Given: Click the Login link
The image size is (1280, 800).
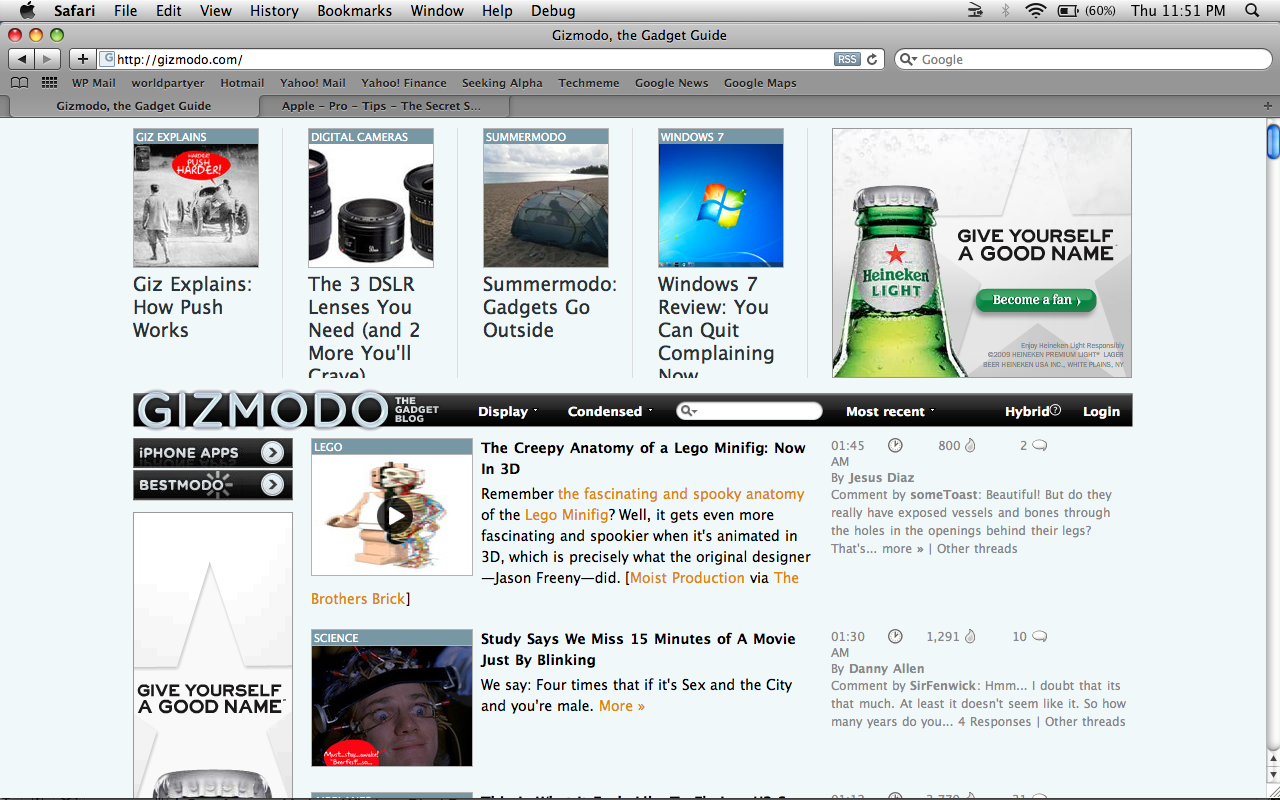Looking at the screenshot, I should [x=1101, y=411].
